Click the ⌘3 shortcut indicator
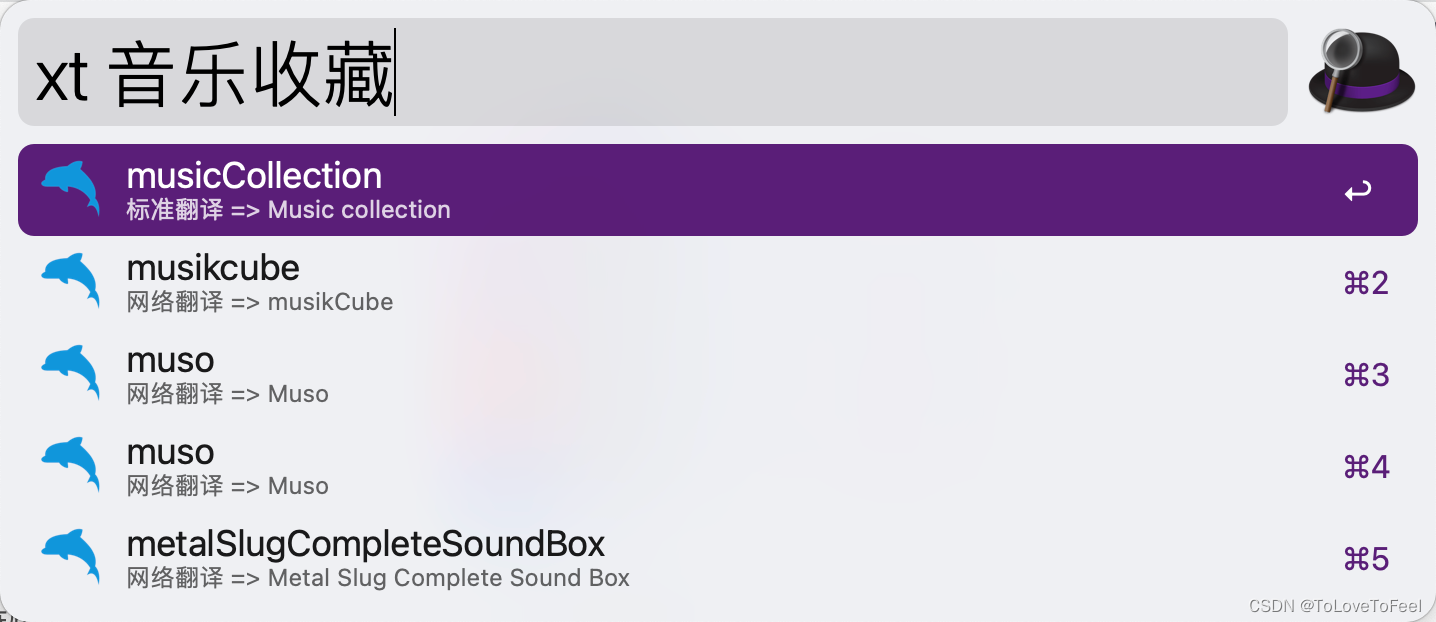The height and width of the screenshot is (622, 1436). click(1366, 375)
